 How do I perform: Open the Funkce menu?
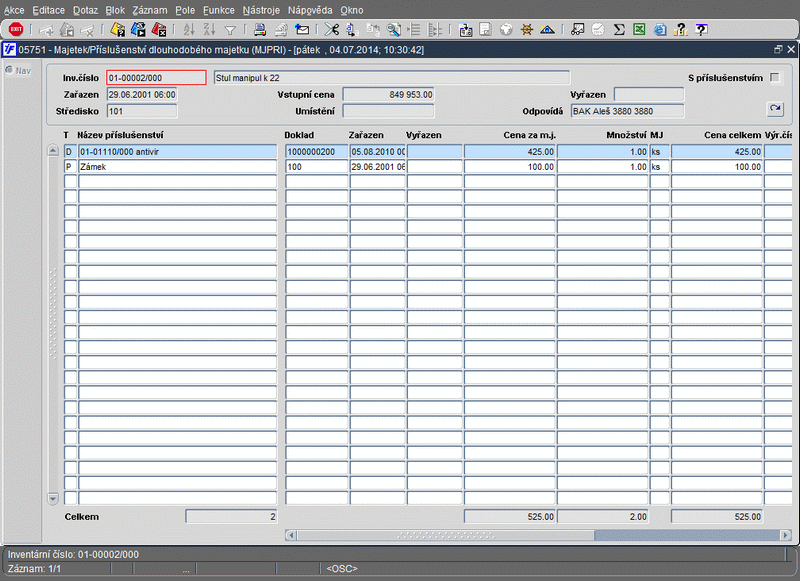click(x=219, y=10)
